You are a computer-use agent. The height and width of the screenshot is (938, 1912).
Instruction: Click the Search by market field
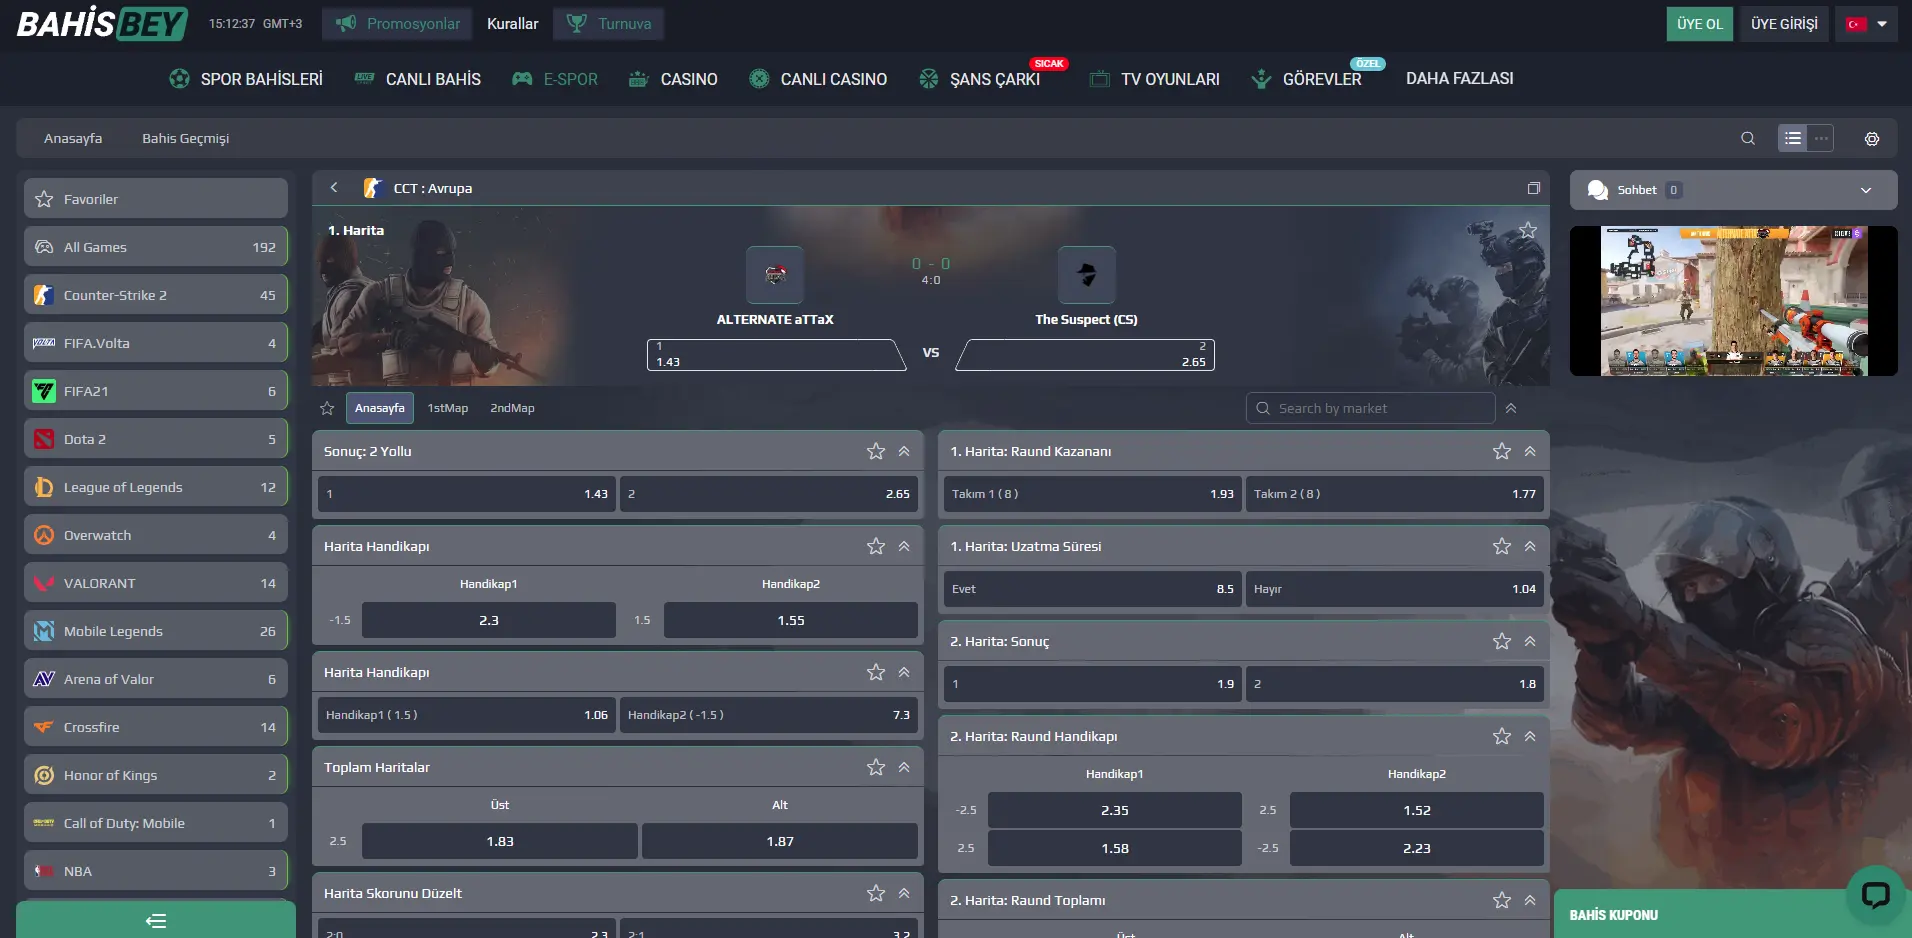[x=1370, y=408]
